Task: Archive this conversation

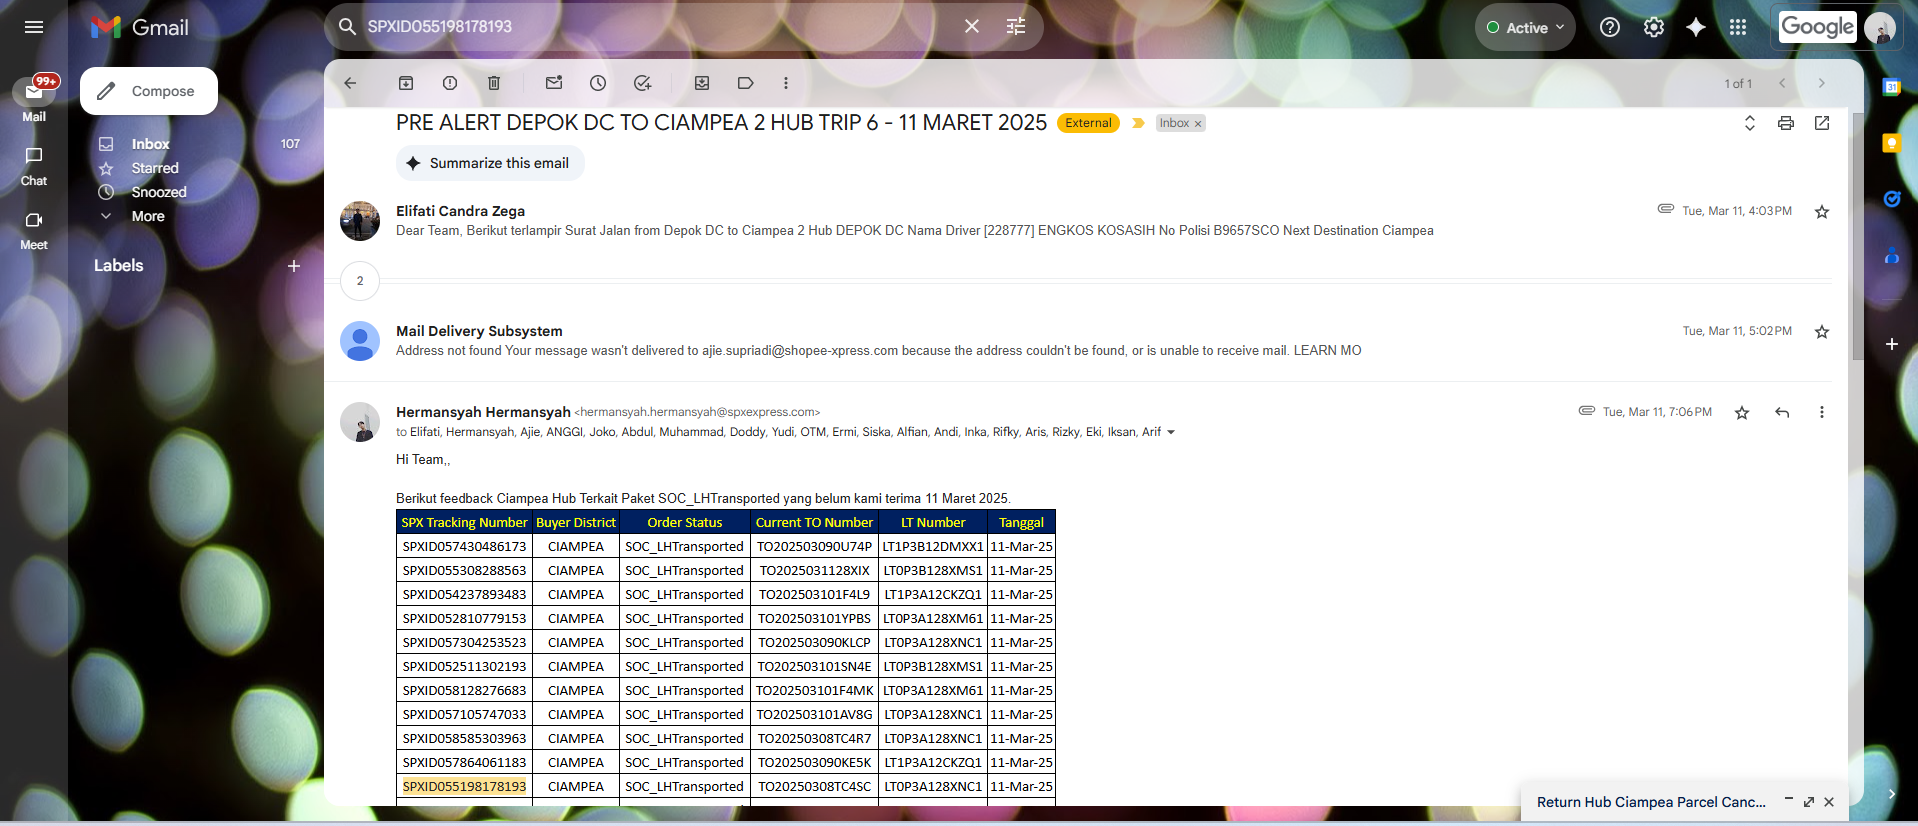Action: [406, 83]
